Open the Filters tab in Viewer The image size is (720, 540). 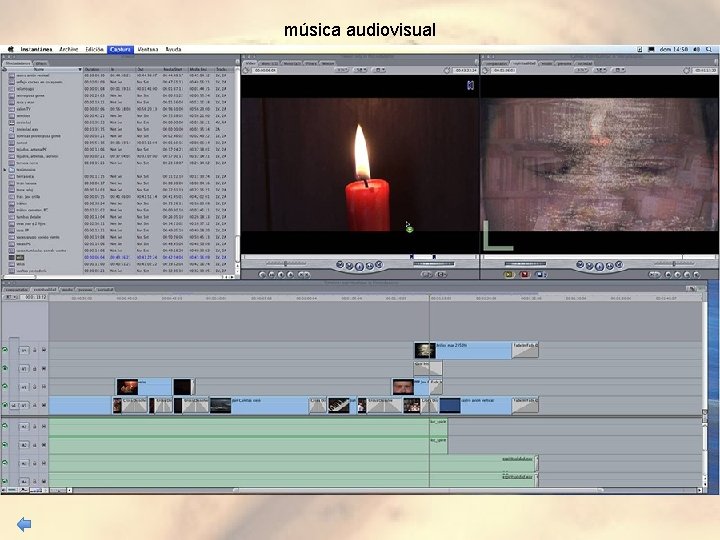(311, 63)
